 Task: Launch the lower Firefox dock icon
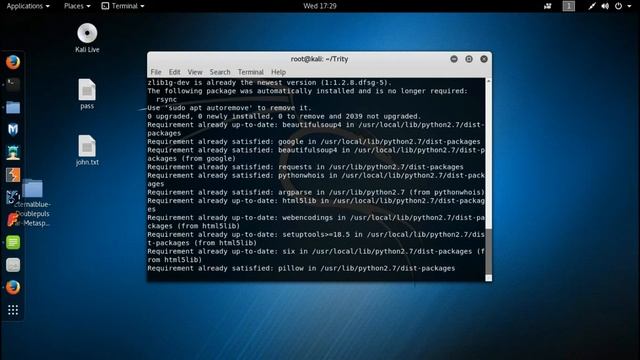13,288
